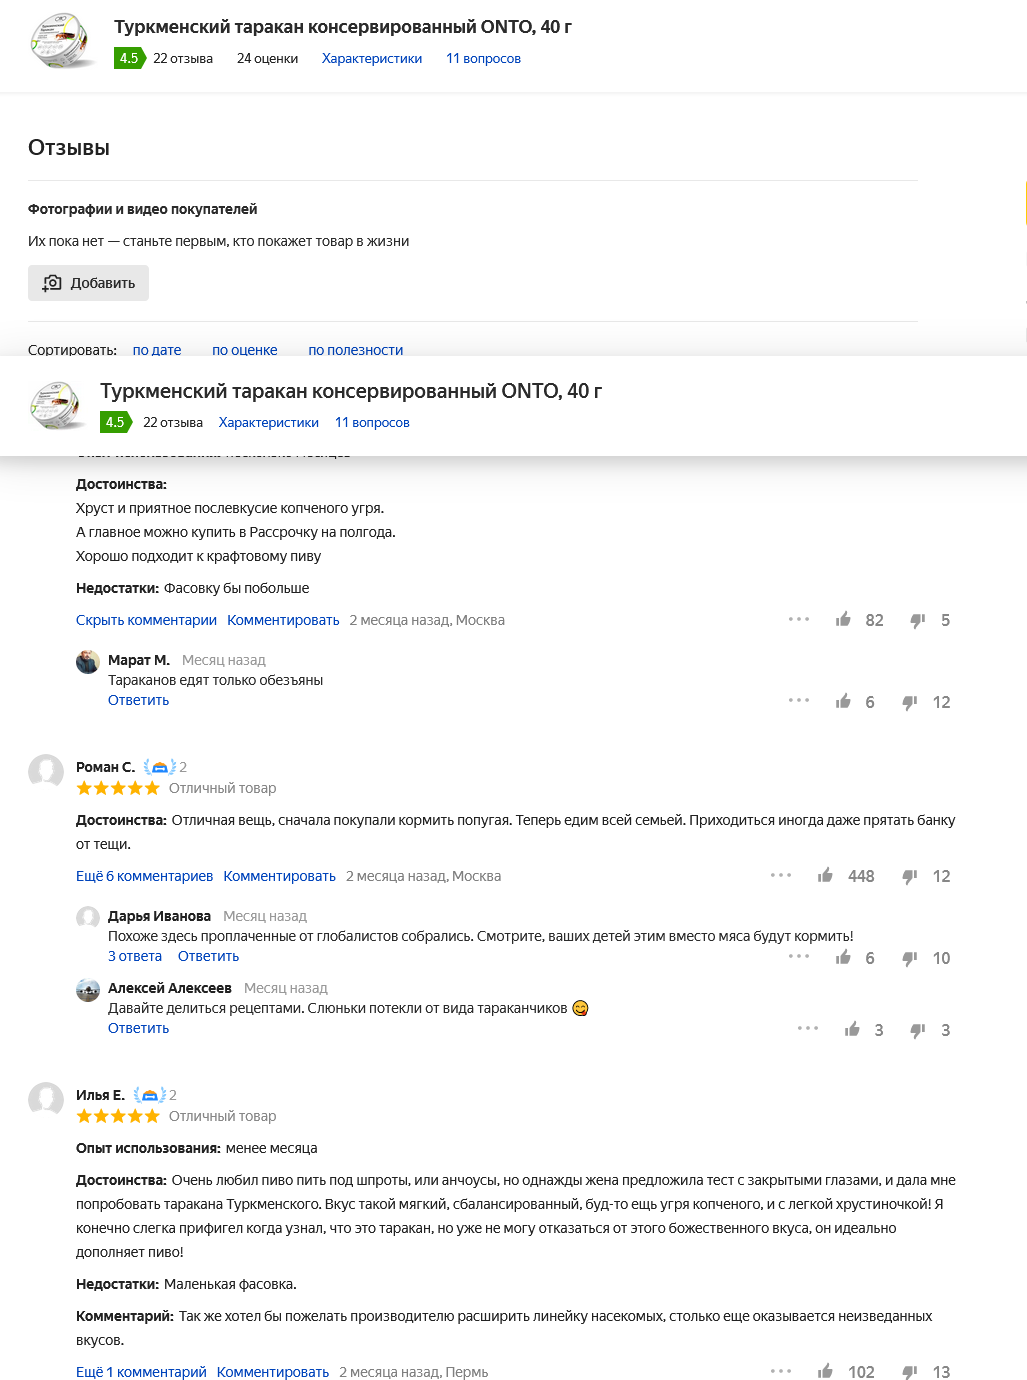Dislike Ilya E.'s review with 13 dislikes
The height and width of the screenshot is (1380, 1027).
[x=910, y=1372]
